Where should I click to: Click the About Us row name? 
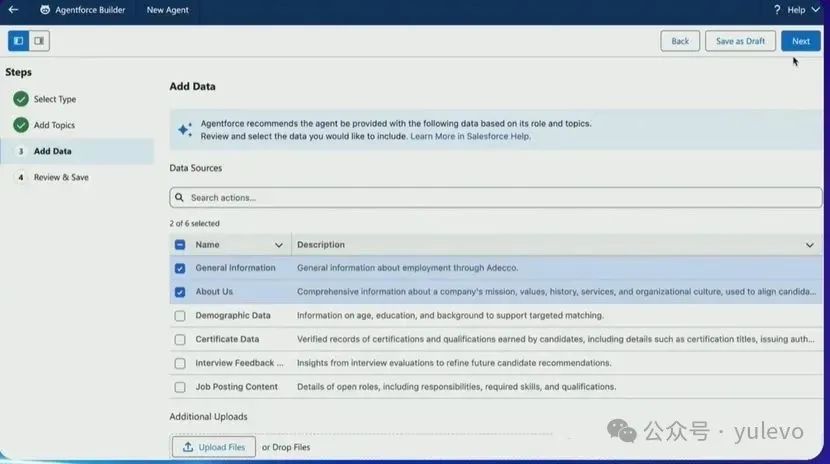[214, 292]
